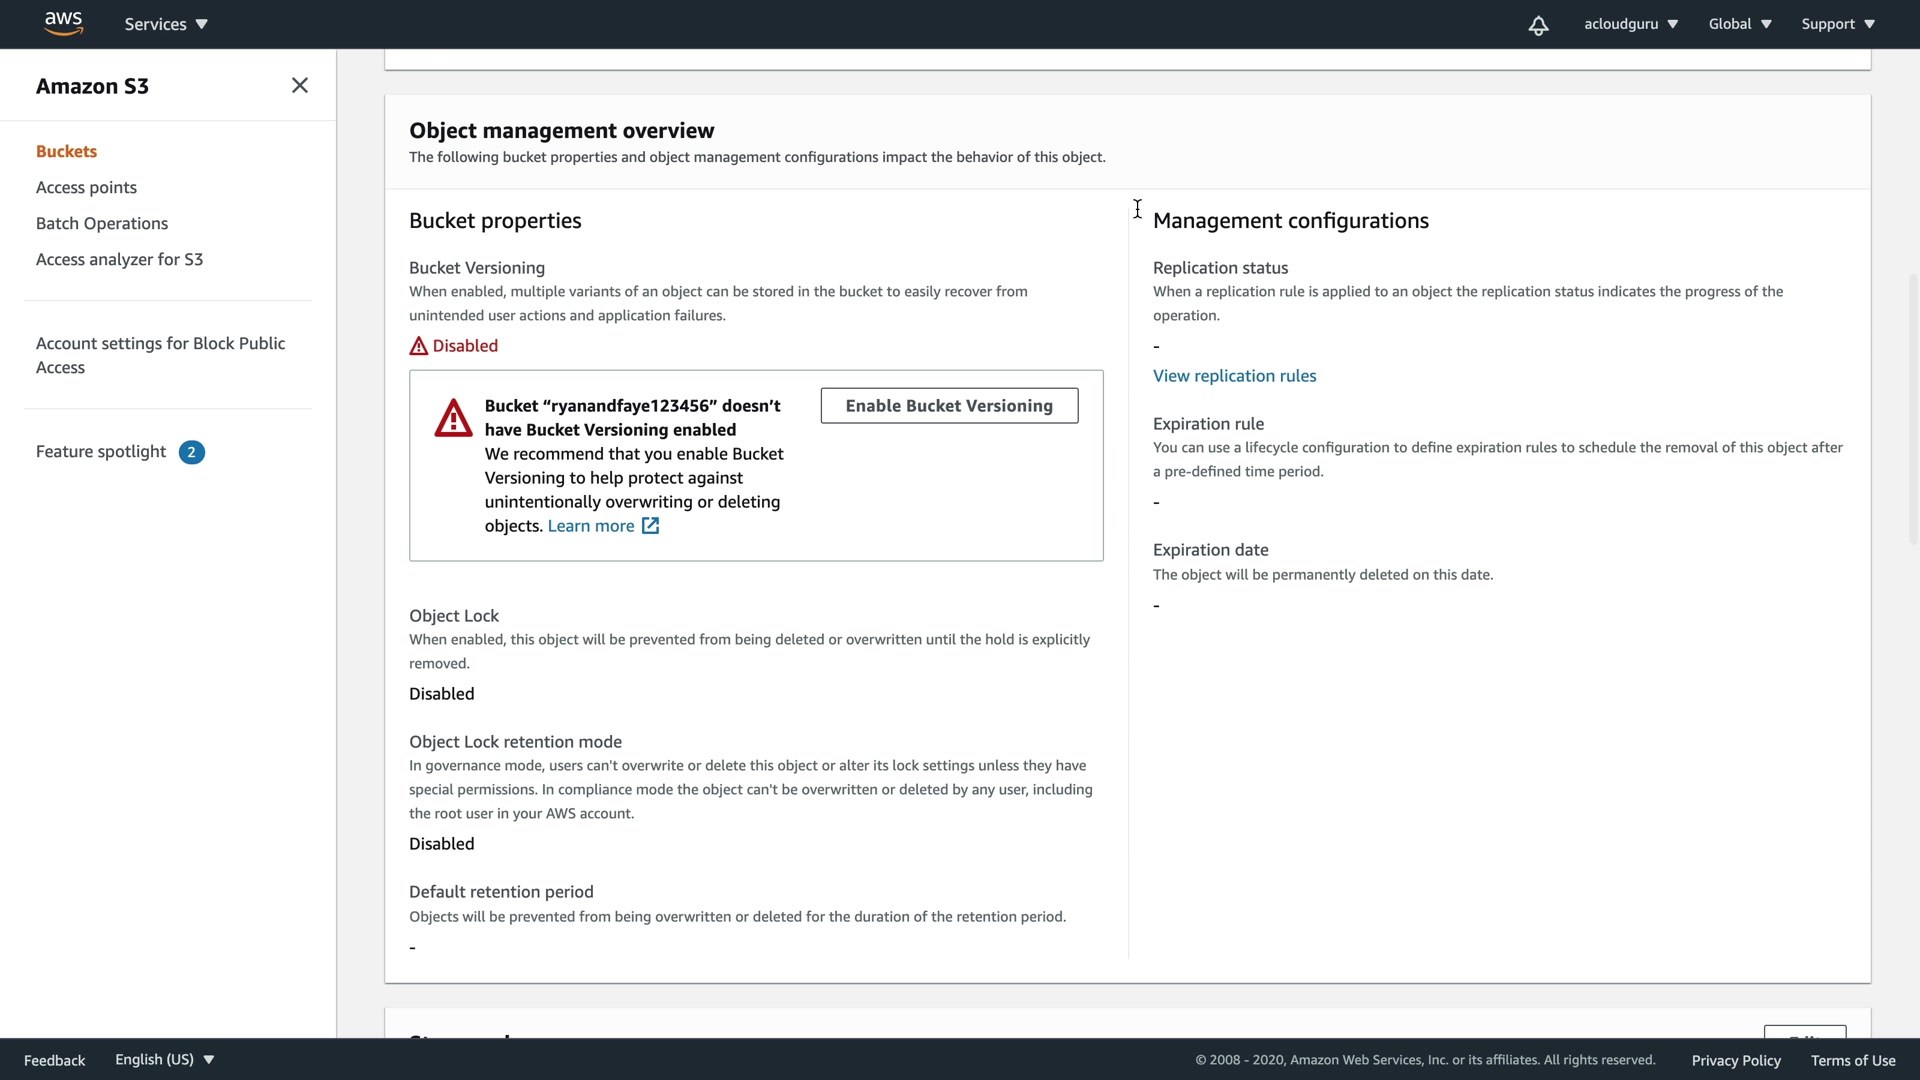Expand the Services dropdown menu
1920x1080 pixels.
(x=166, y=24)
